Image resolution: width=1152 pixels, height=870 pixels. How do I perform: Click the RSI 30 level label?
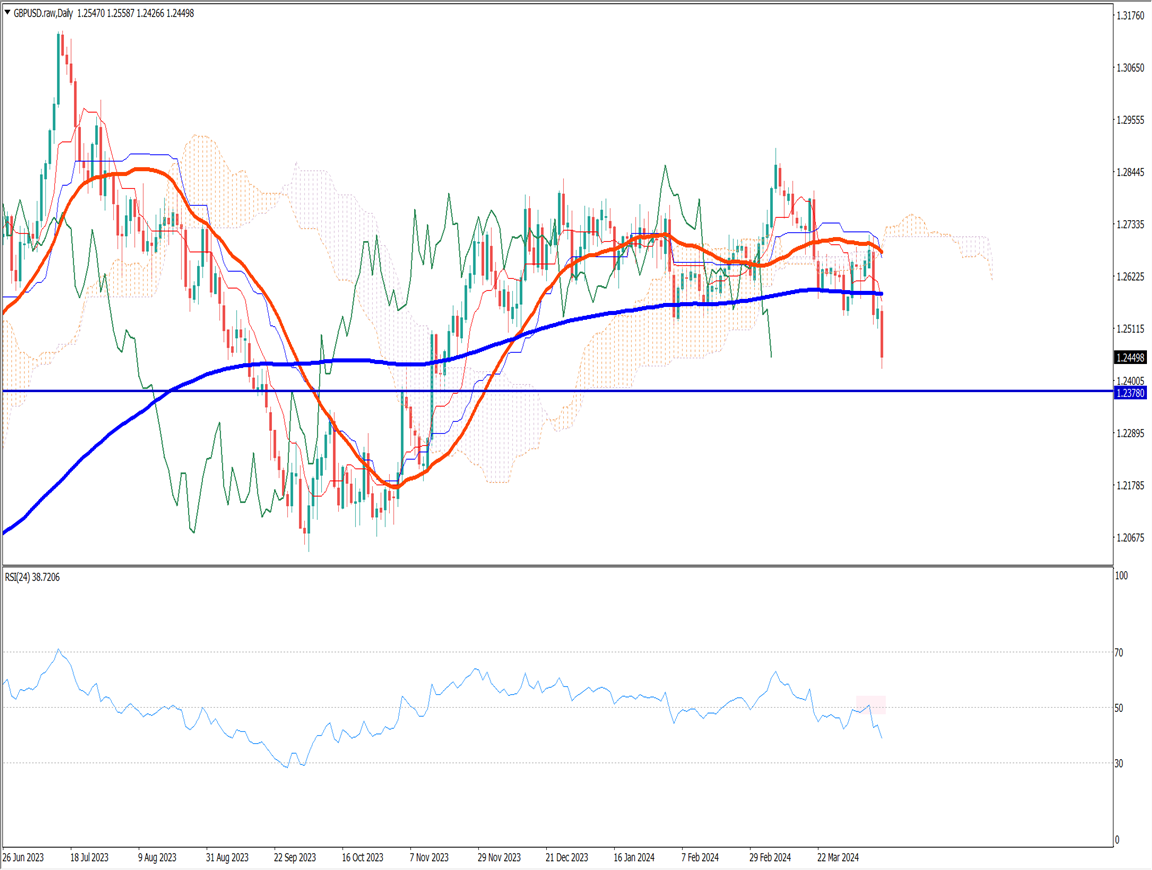[1121, 764]
